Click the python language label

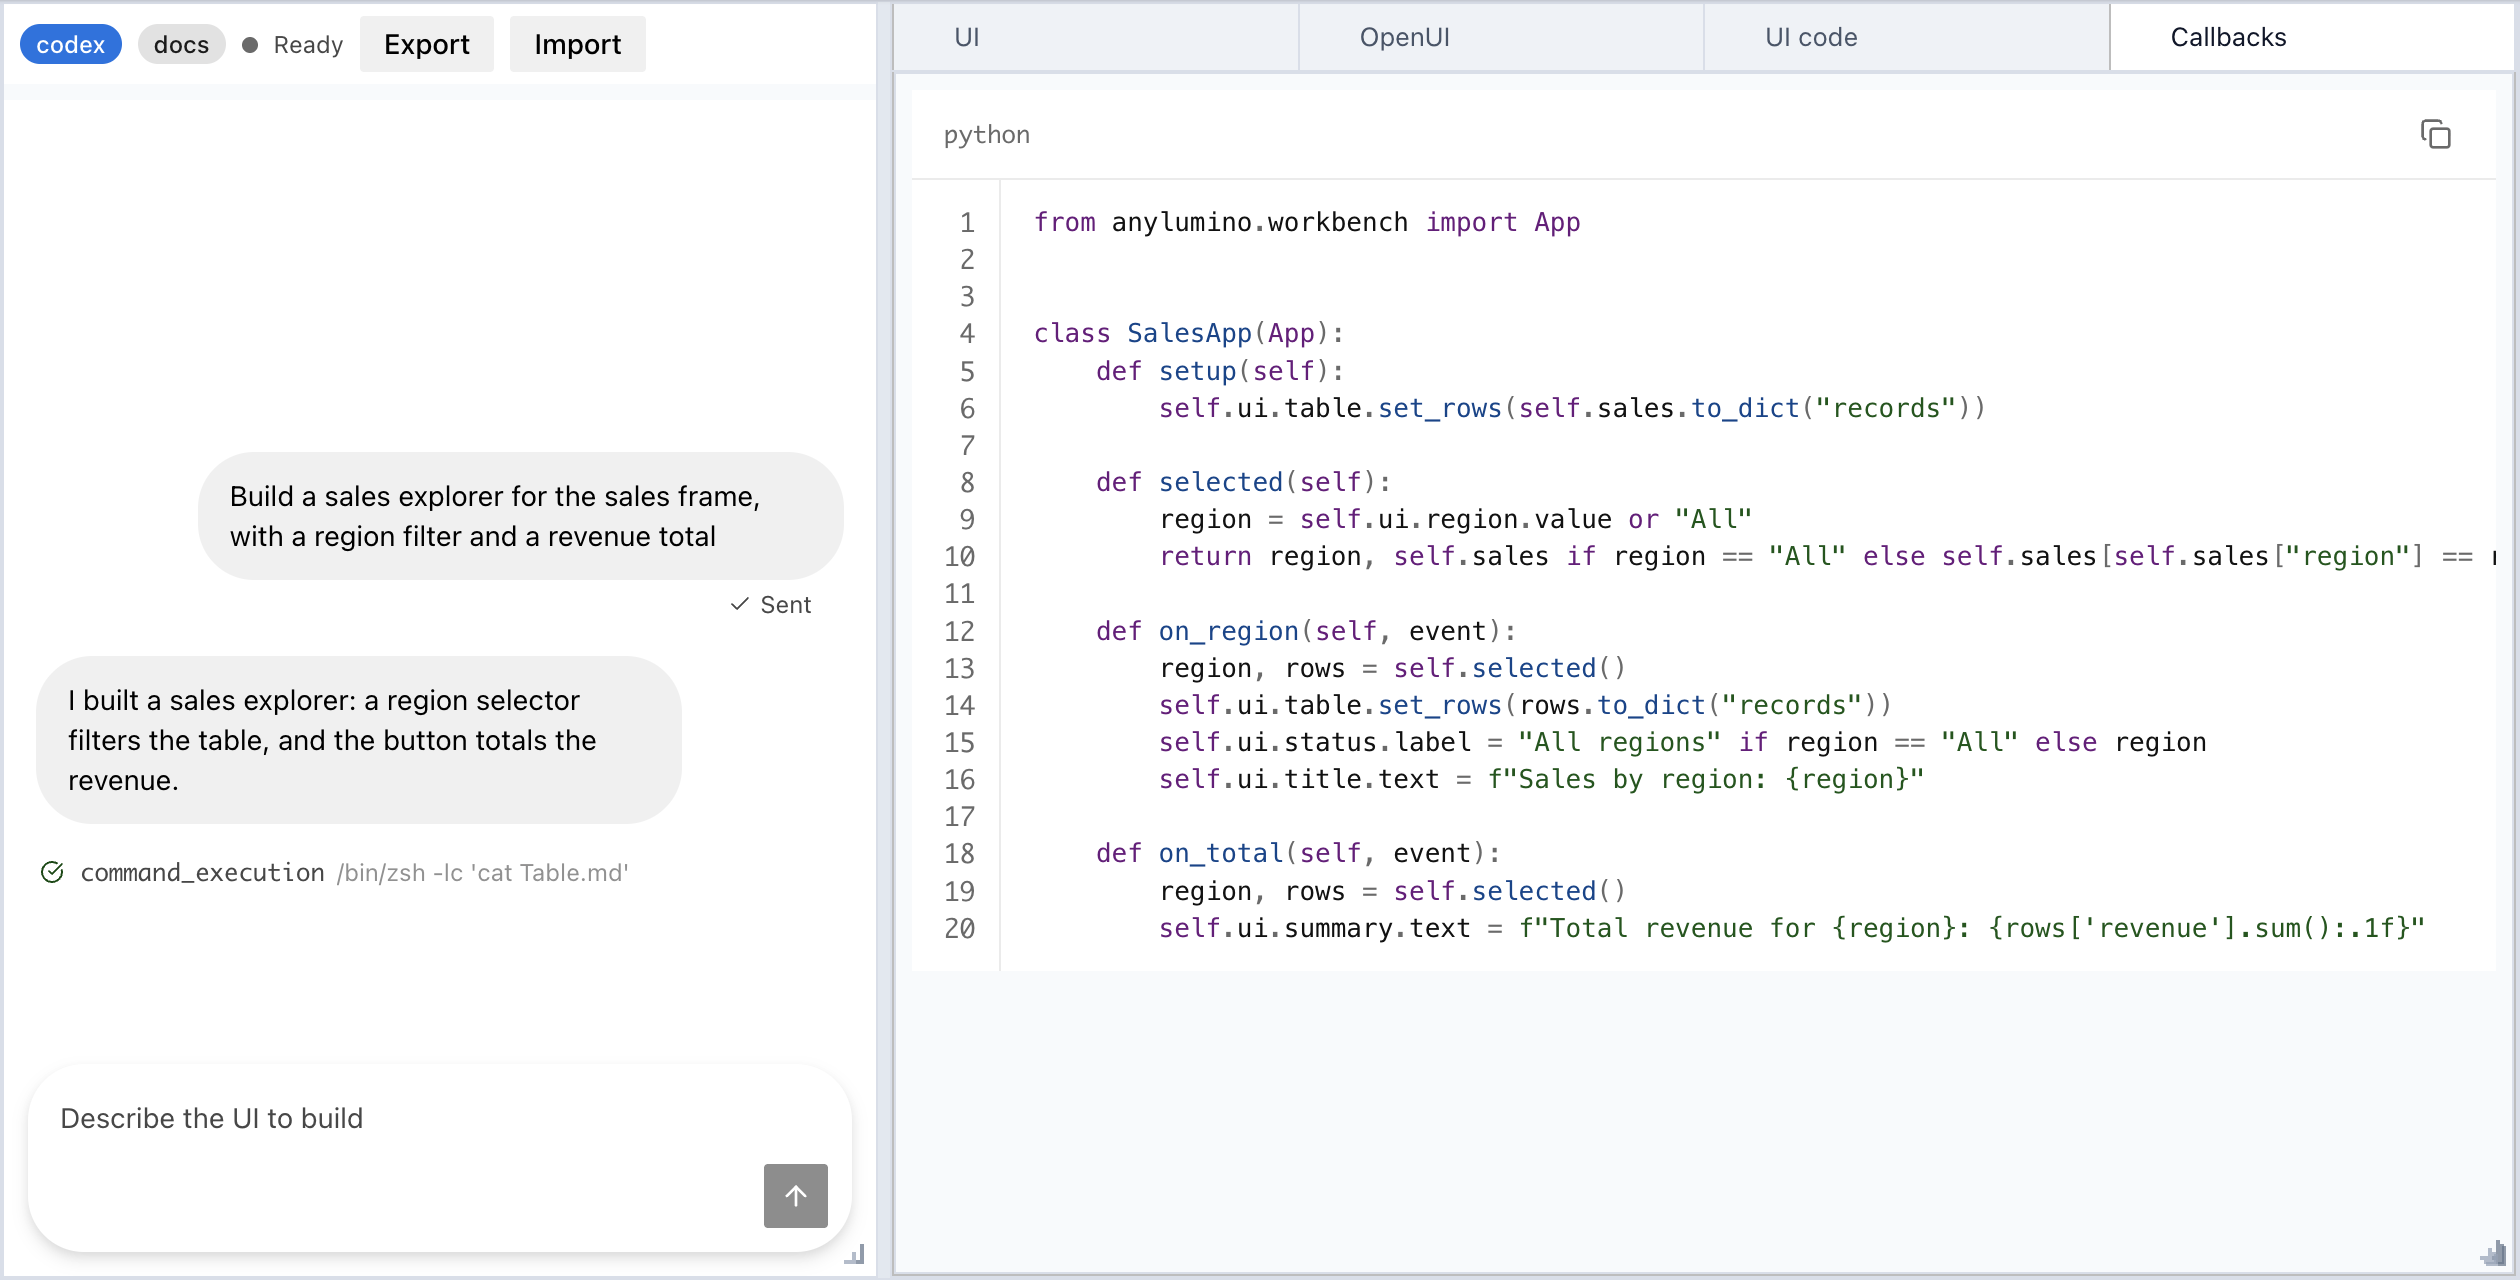[986, 134]
